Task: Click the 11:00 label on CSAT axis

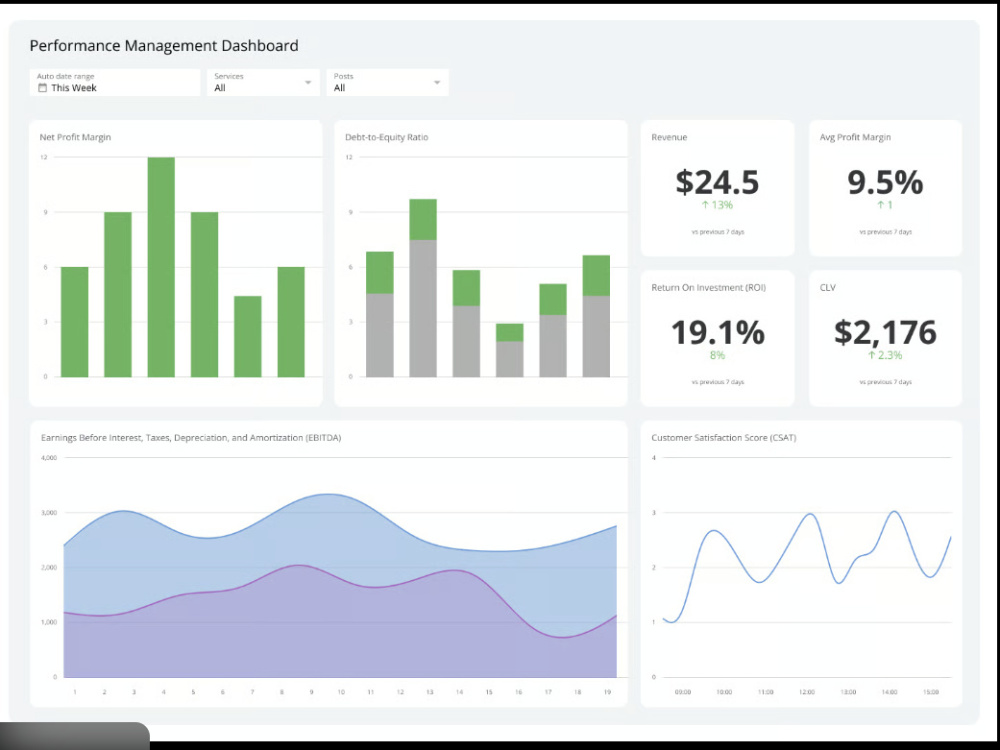Action: tap(765, 692)
